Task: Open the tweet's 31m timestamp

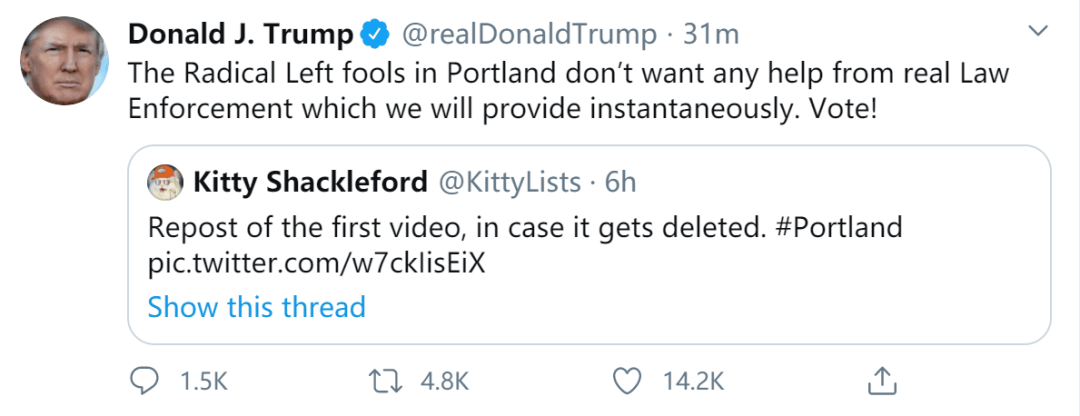Action: (x=711, y=35)
